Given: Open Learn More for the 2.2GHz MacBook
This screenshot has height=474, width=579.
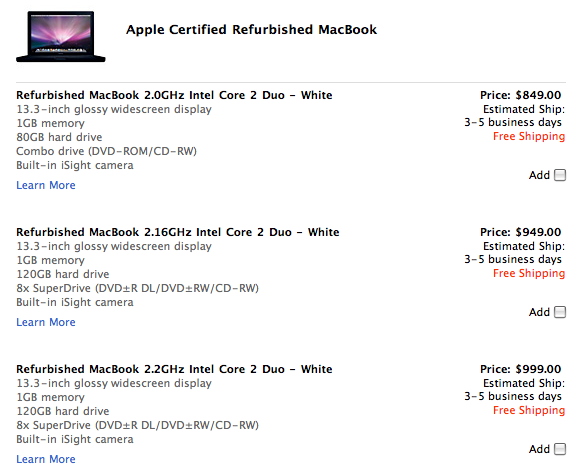Looking at the screenshot, I should [x=46, y=459].
